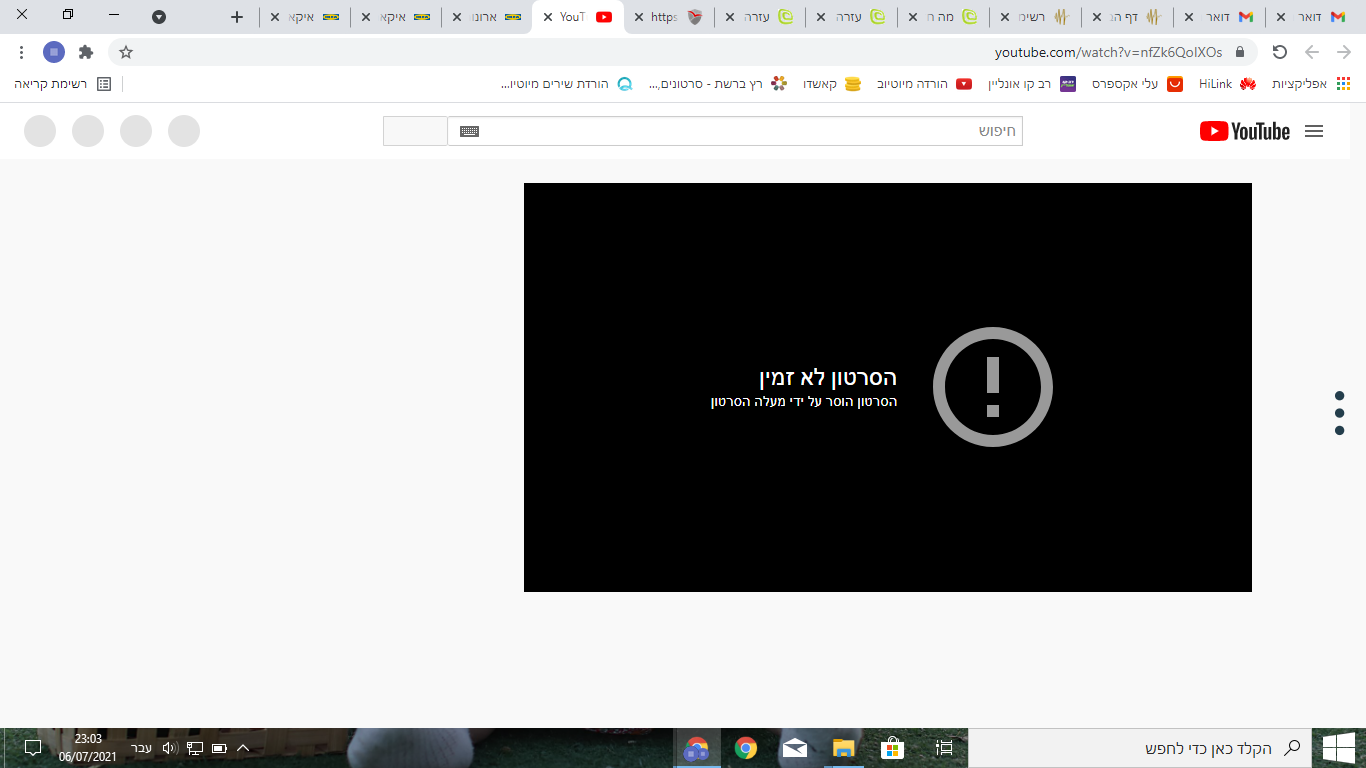
Task: Click the plain Chrome taskbar icon
Action: pos(746,748)
